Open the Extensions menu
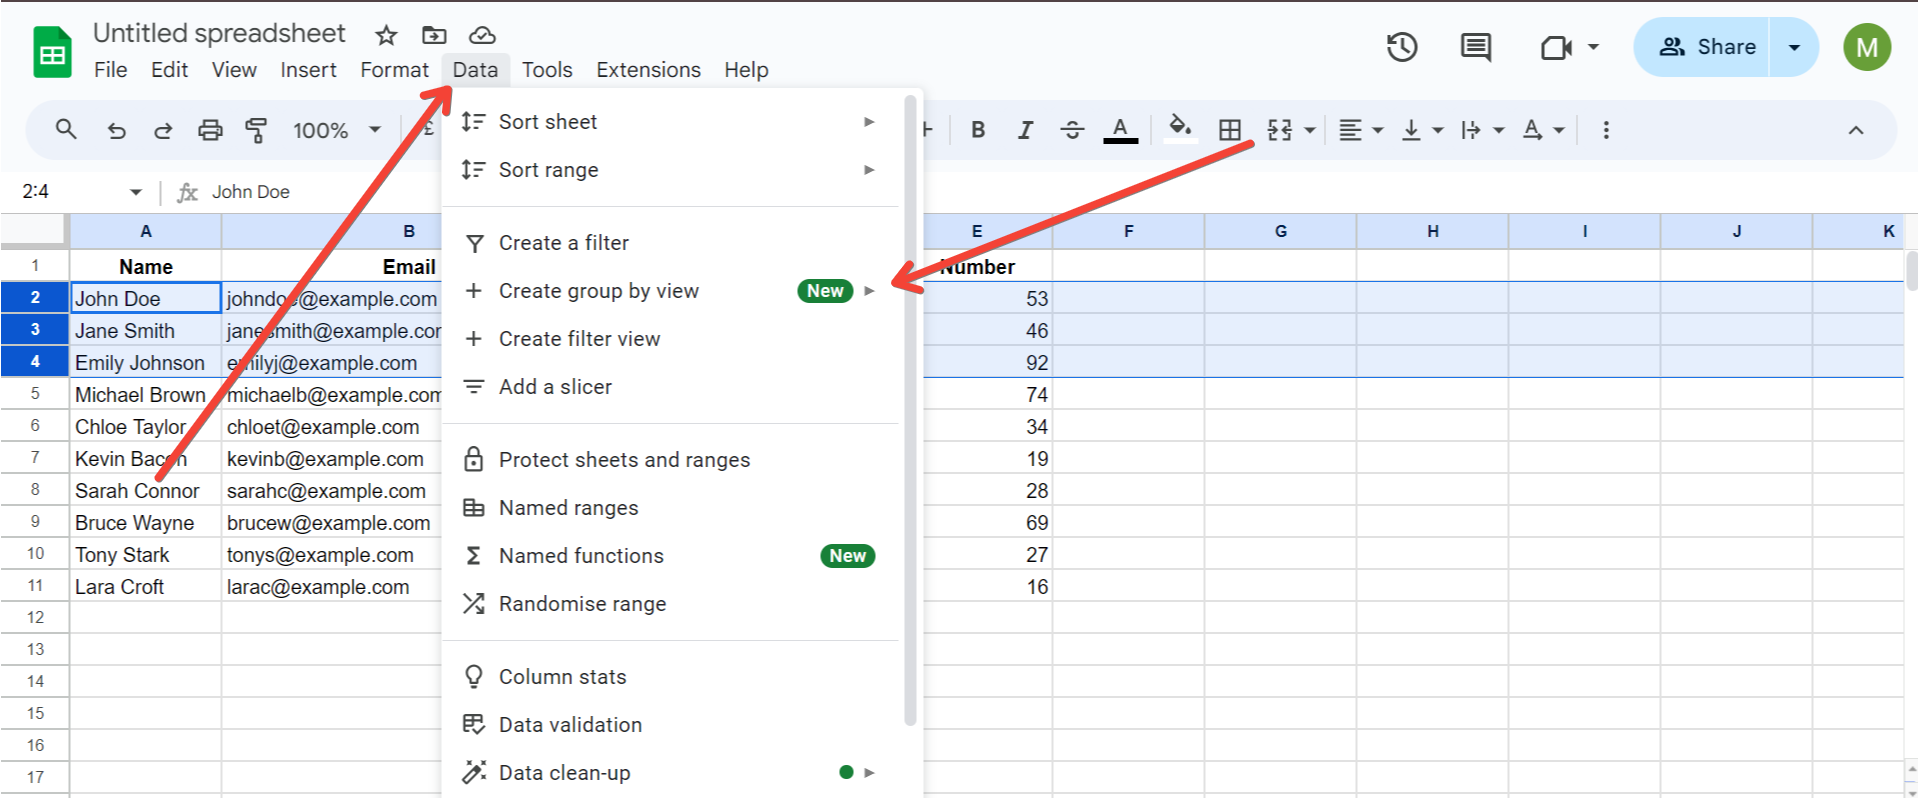1918x798 pixels. click(x=648, y=70)
